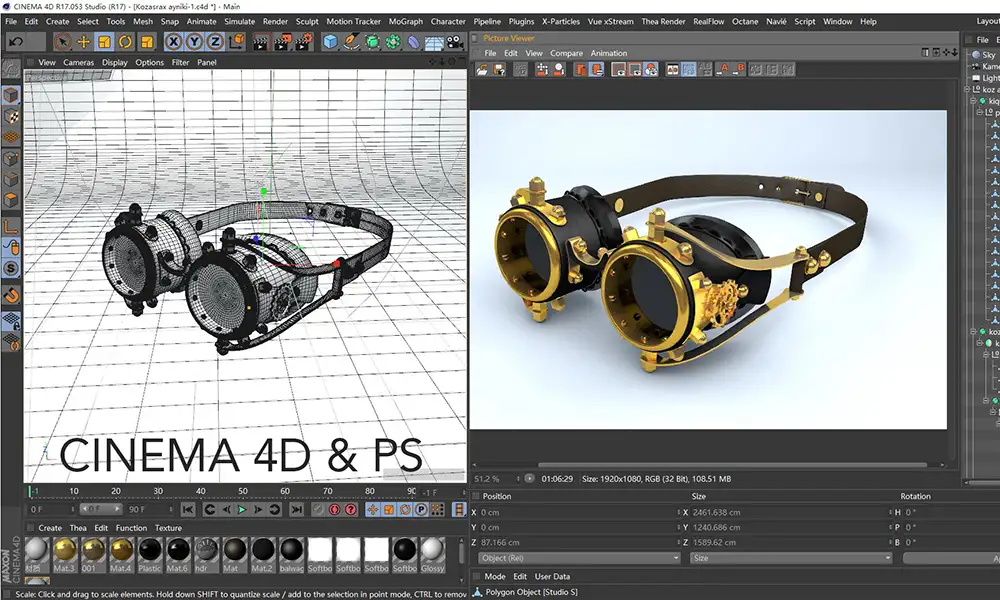
Task: Click the Floor environment object icon
Action: click(434, 43)
